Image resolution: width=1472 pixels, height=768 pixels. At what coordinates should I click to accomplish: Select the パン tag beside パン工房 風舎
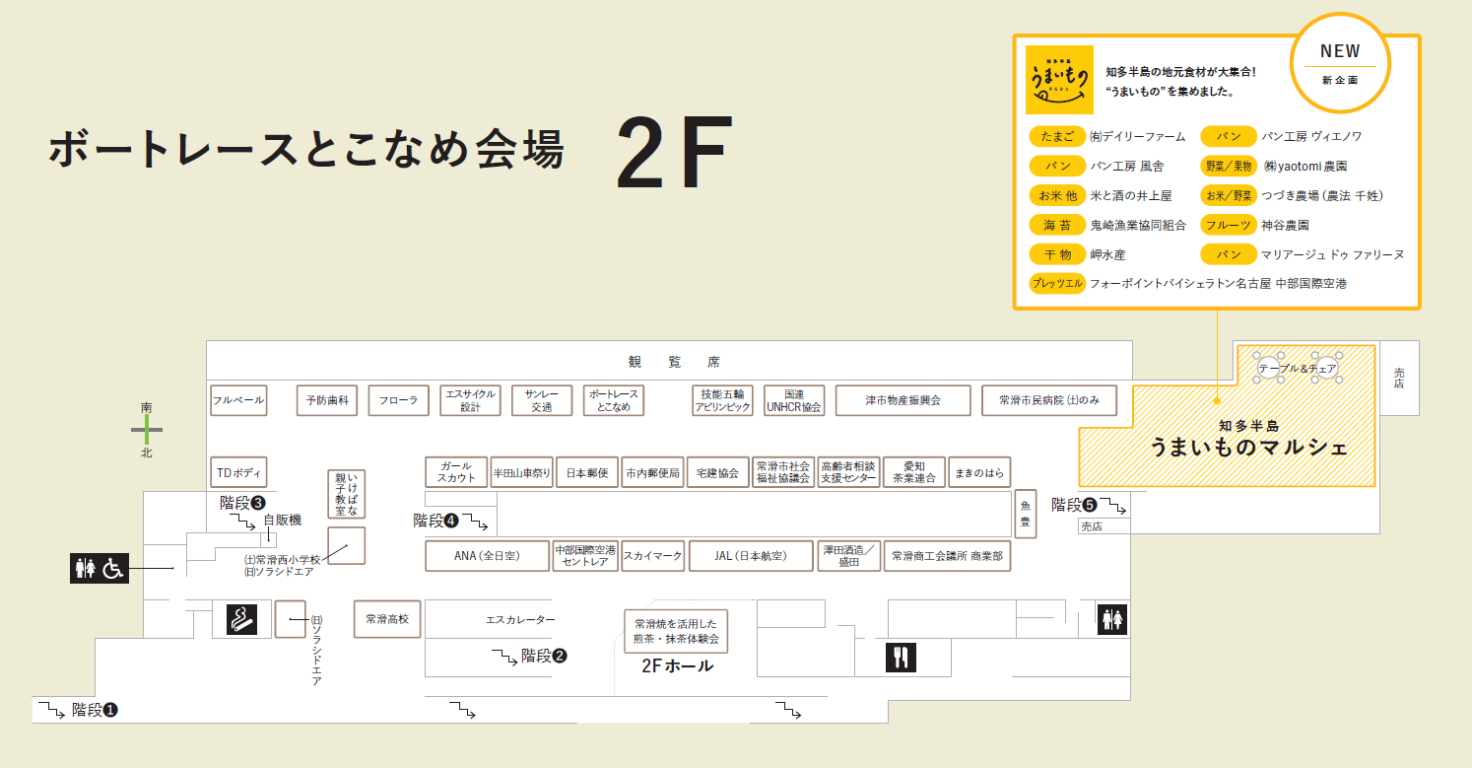tap(1056, 166)
